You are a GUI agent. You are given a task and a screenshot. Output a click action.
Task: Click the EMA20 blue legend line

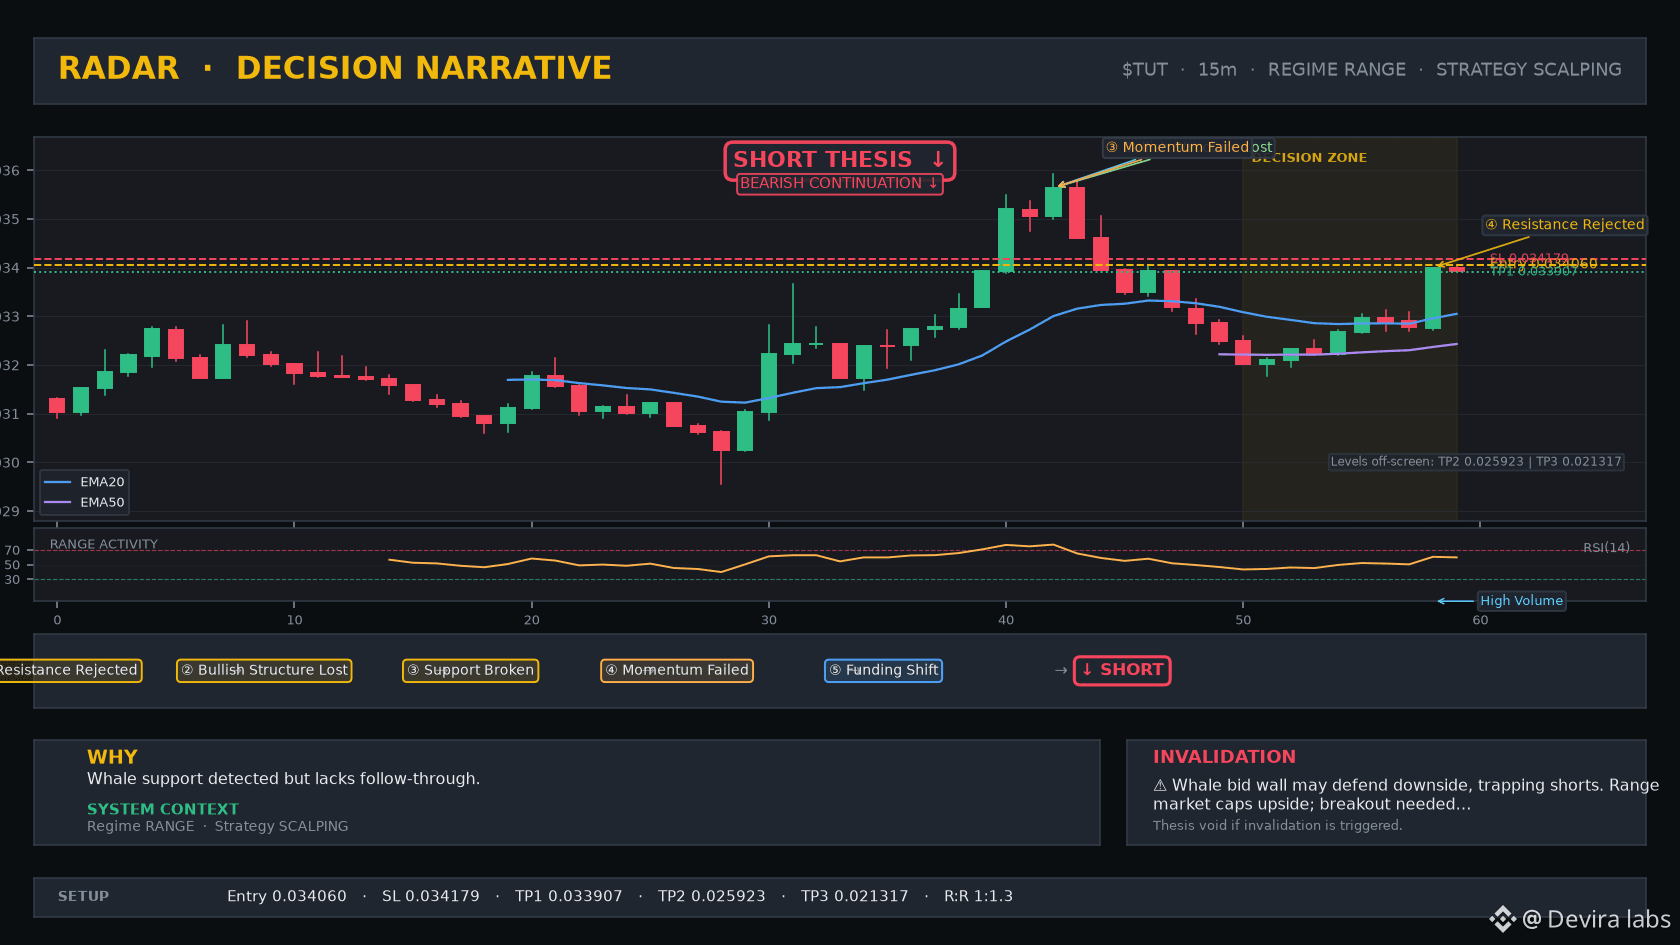(x=58, y=482)
